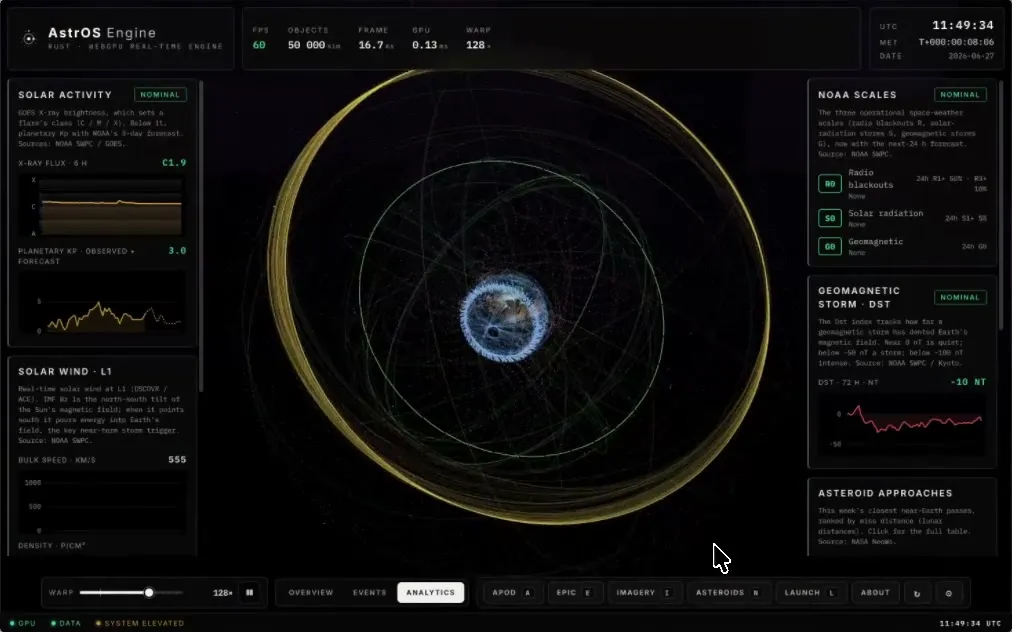Image resolution: width=1012 pixels, height=632 pixels.
Task: Click the FPS 60 readout
Action: tap(259, 38)
